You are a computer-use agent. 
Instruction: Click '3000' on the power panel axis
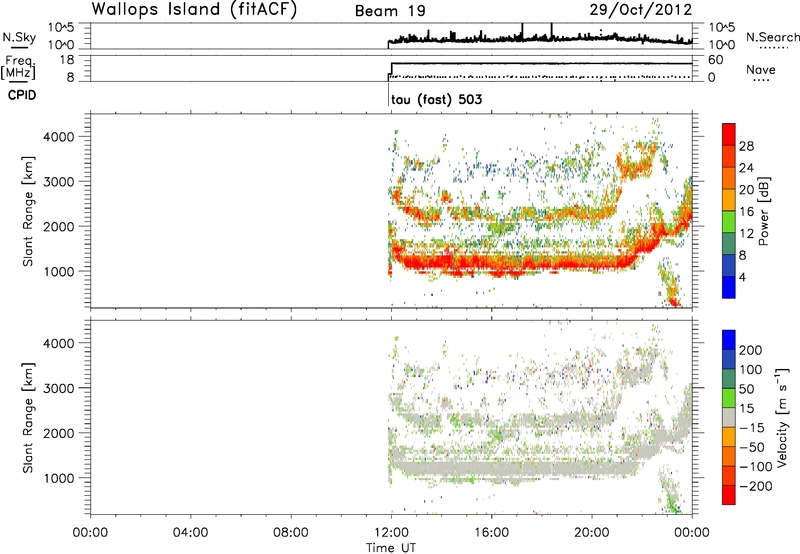pyautogui.click(x=59, y=182)
